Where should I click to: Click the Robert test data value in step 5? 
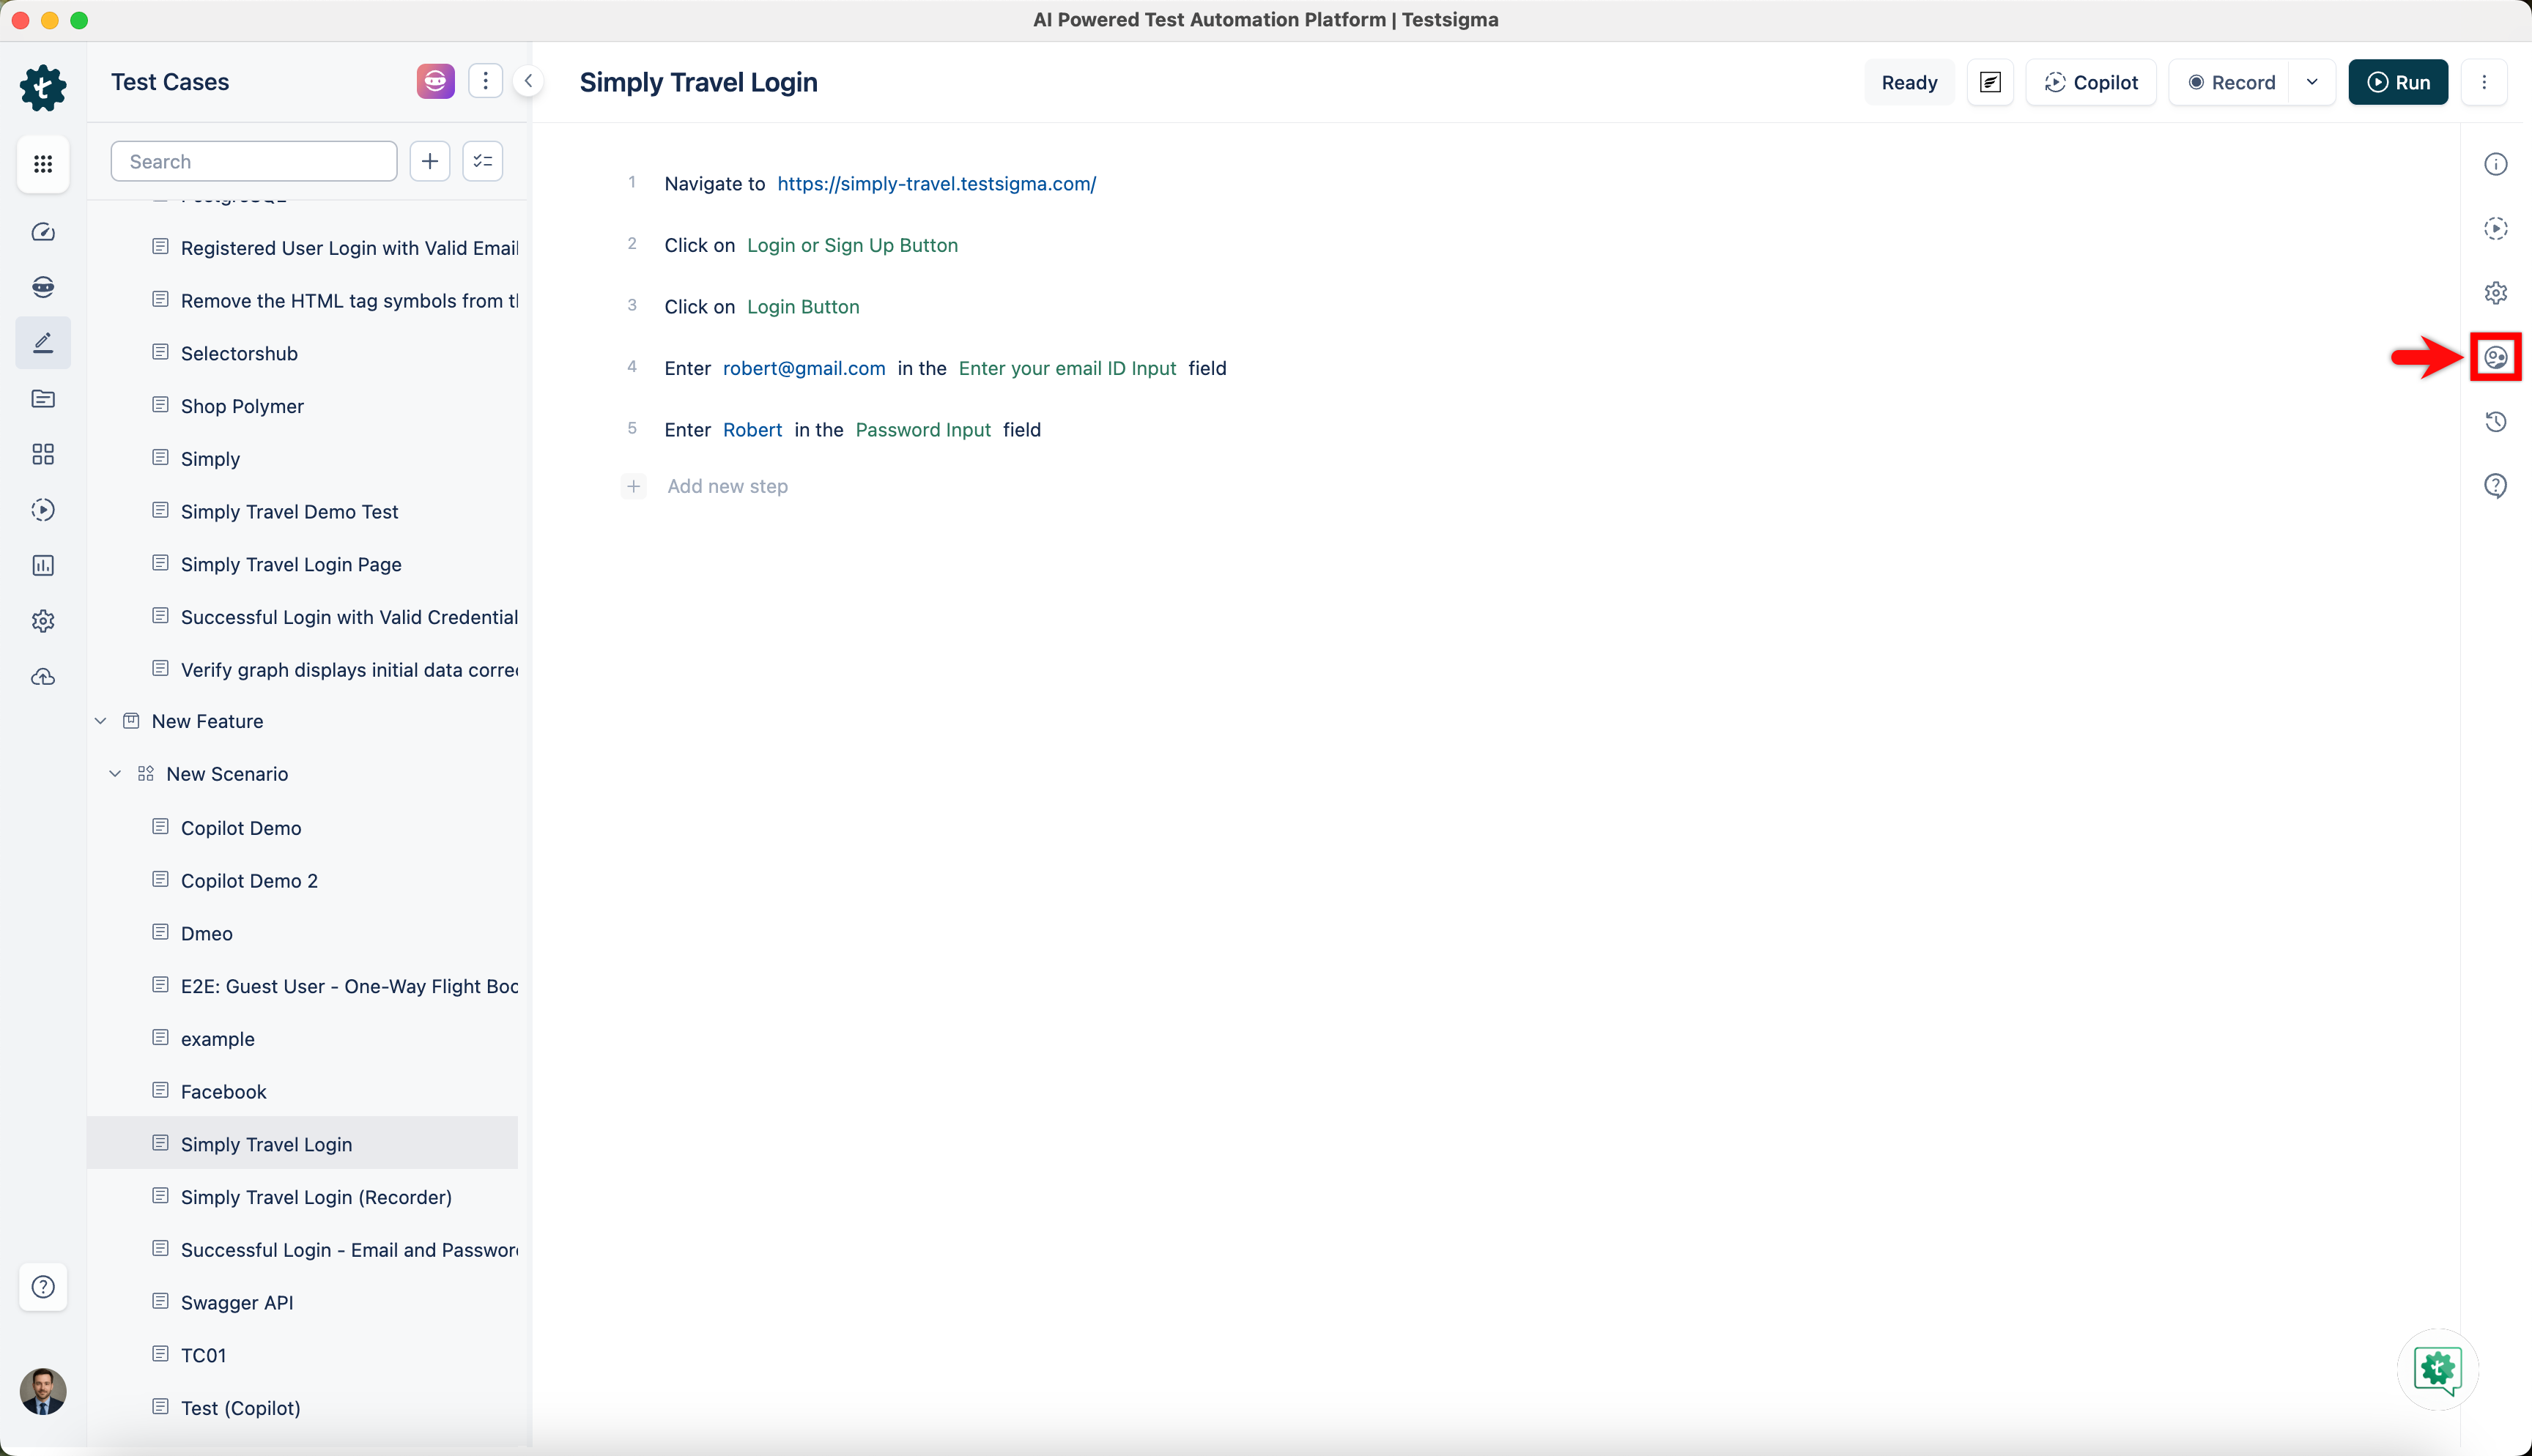coord(752,430)
